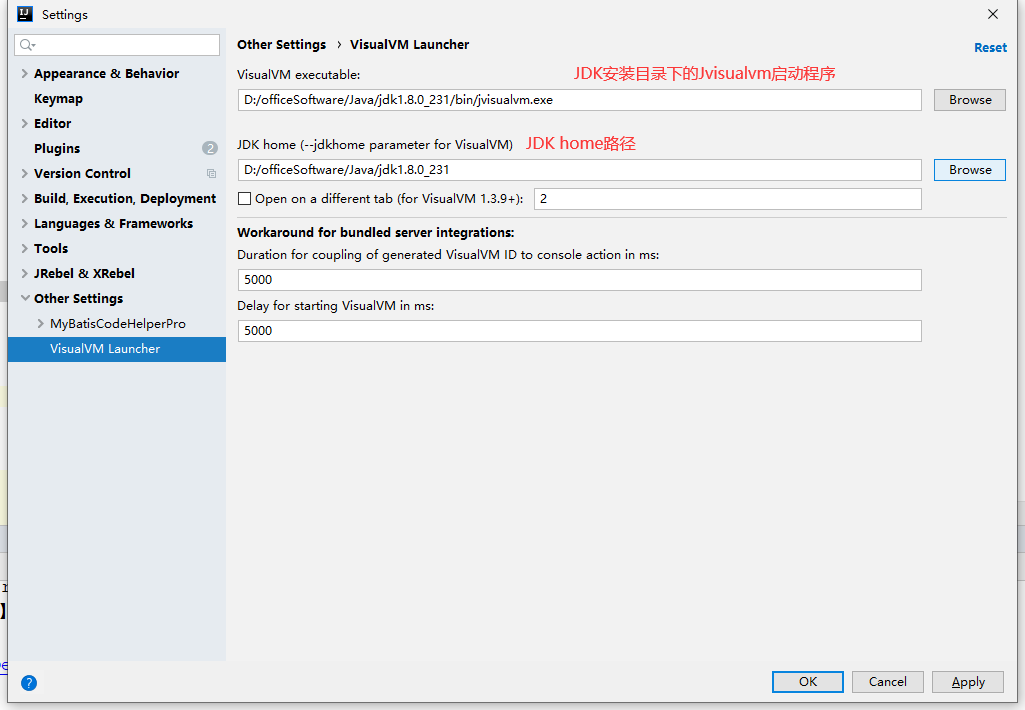The width and height of the screenshot is (1025, 710).
Task: Click Languages & Frameworks label
Action: click(113, 224)
